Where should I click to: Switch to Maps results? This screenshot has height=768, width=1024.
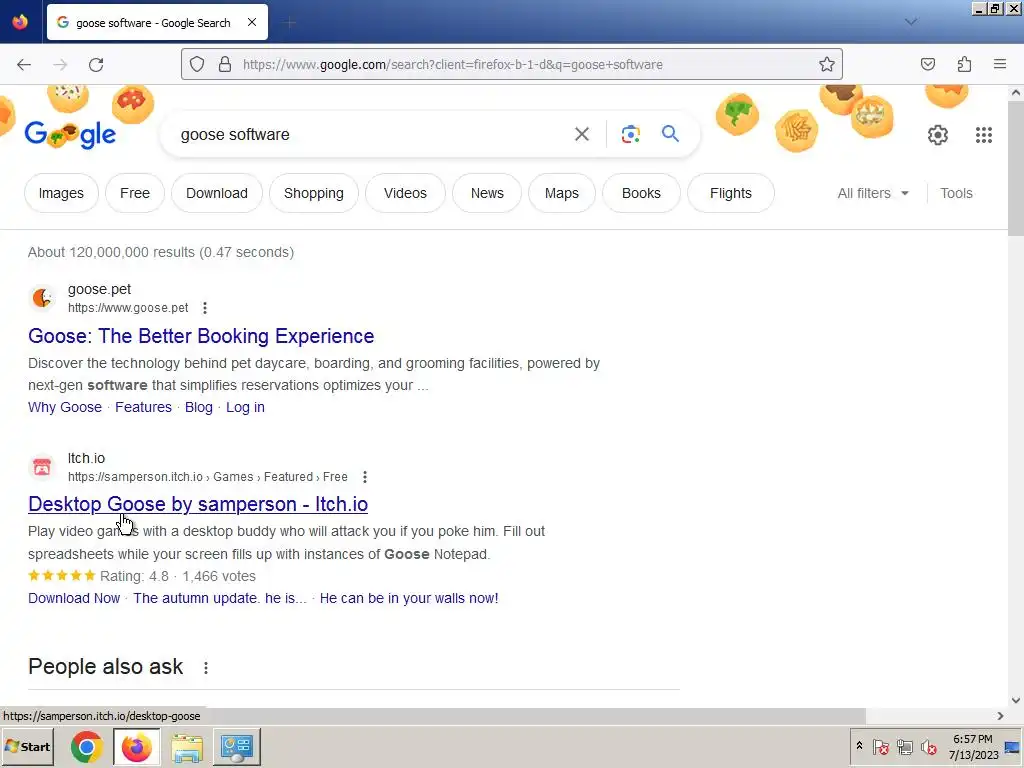(562, 193)
